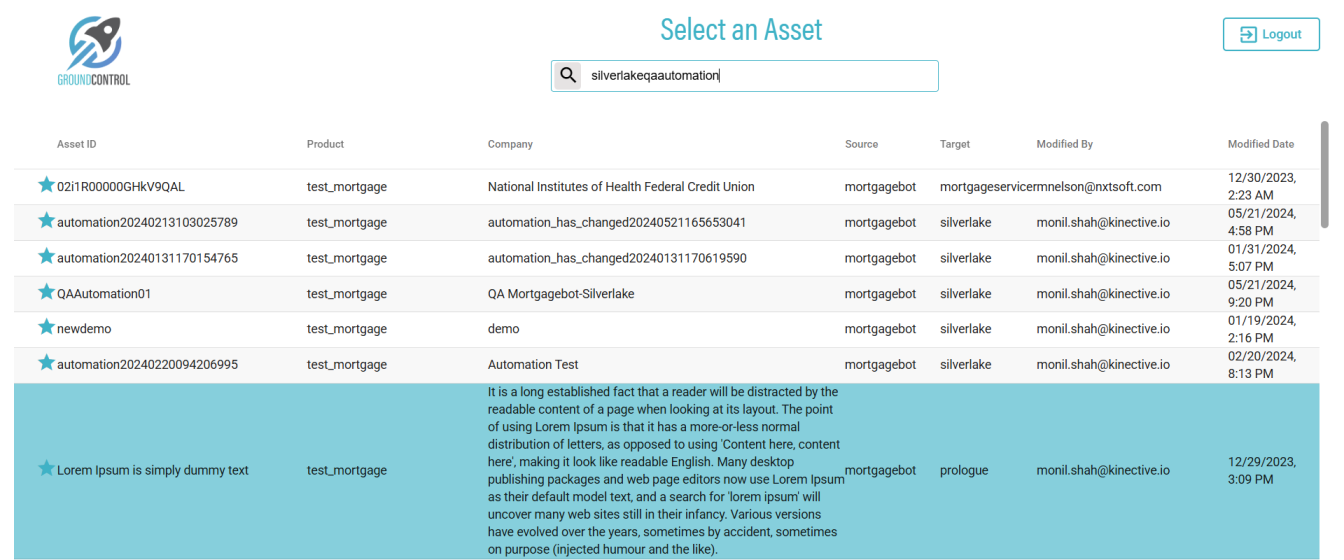Select National Institutes of Health Federal Credit Union

[620, 187]
